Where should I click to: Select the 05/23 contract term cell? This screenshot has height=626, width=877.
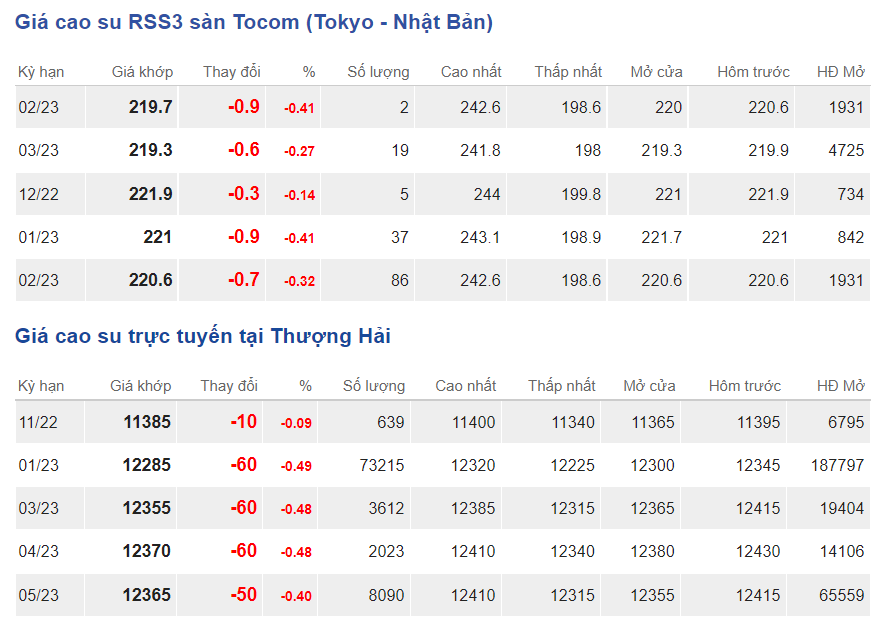click(x=38, y=595)
